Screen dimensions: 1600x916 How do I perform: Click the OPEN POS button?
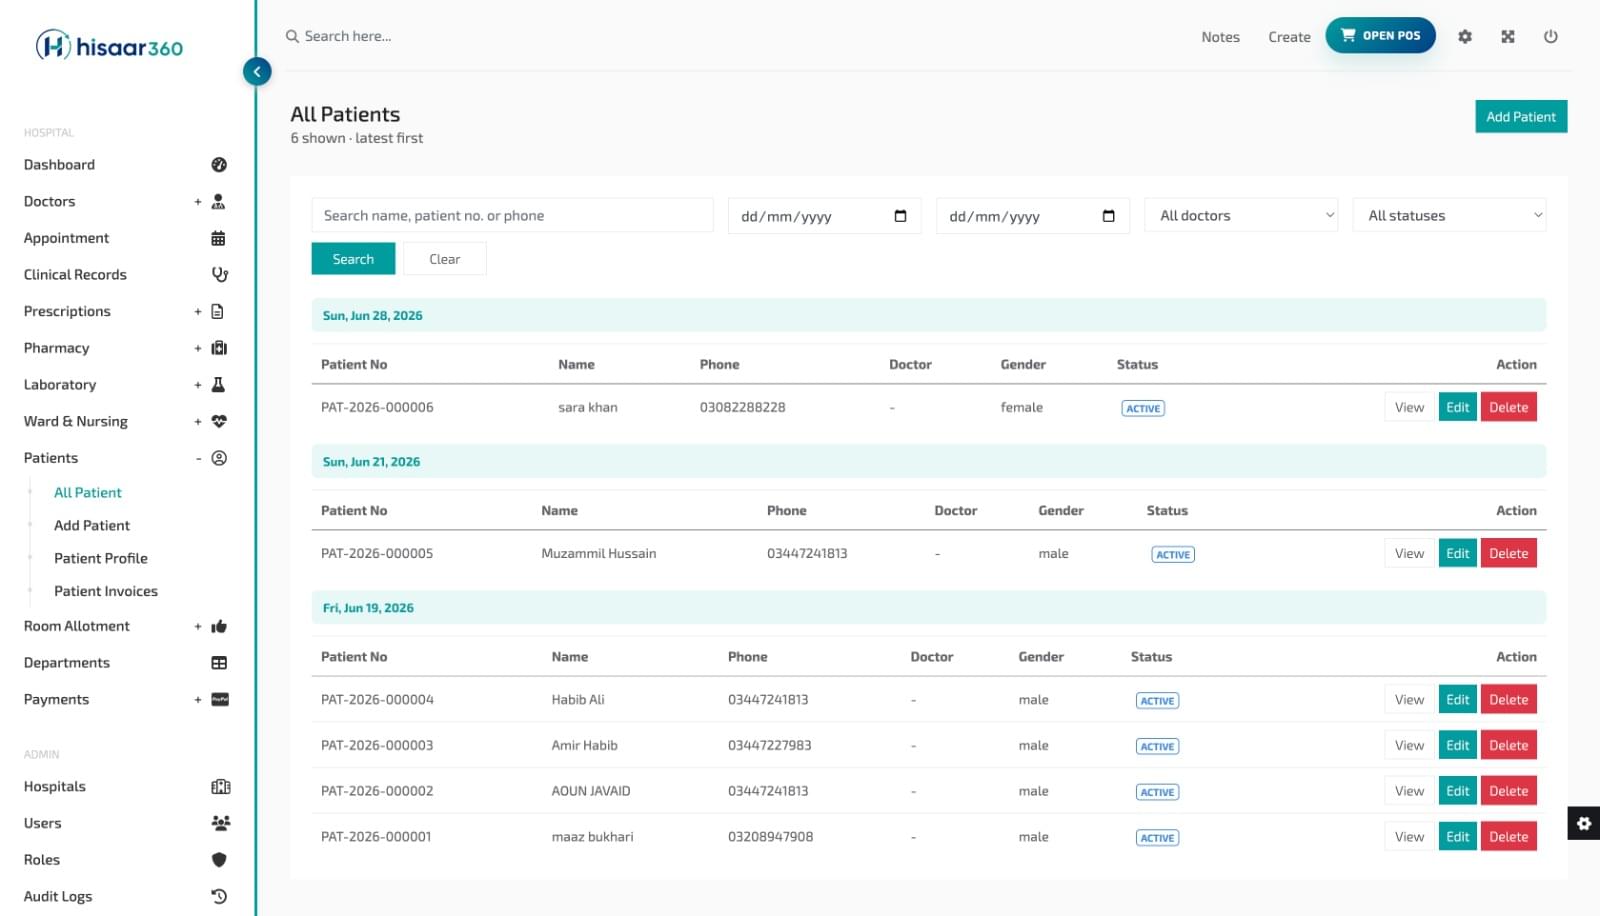pos(1381,35)
